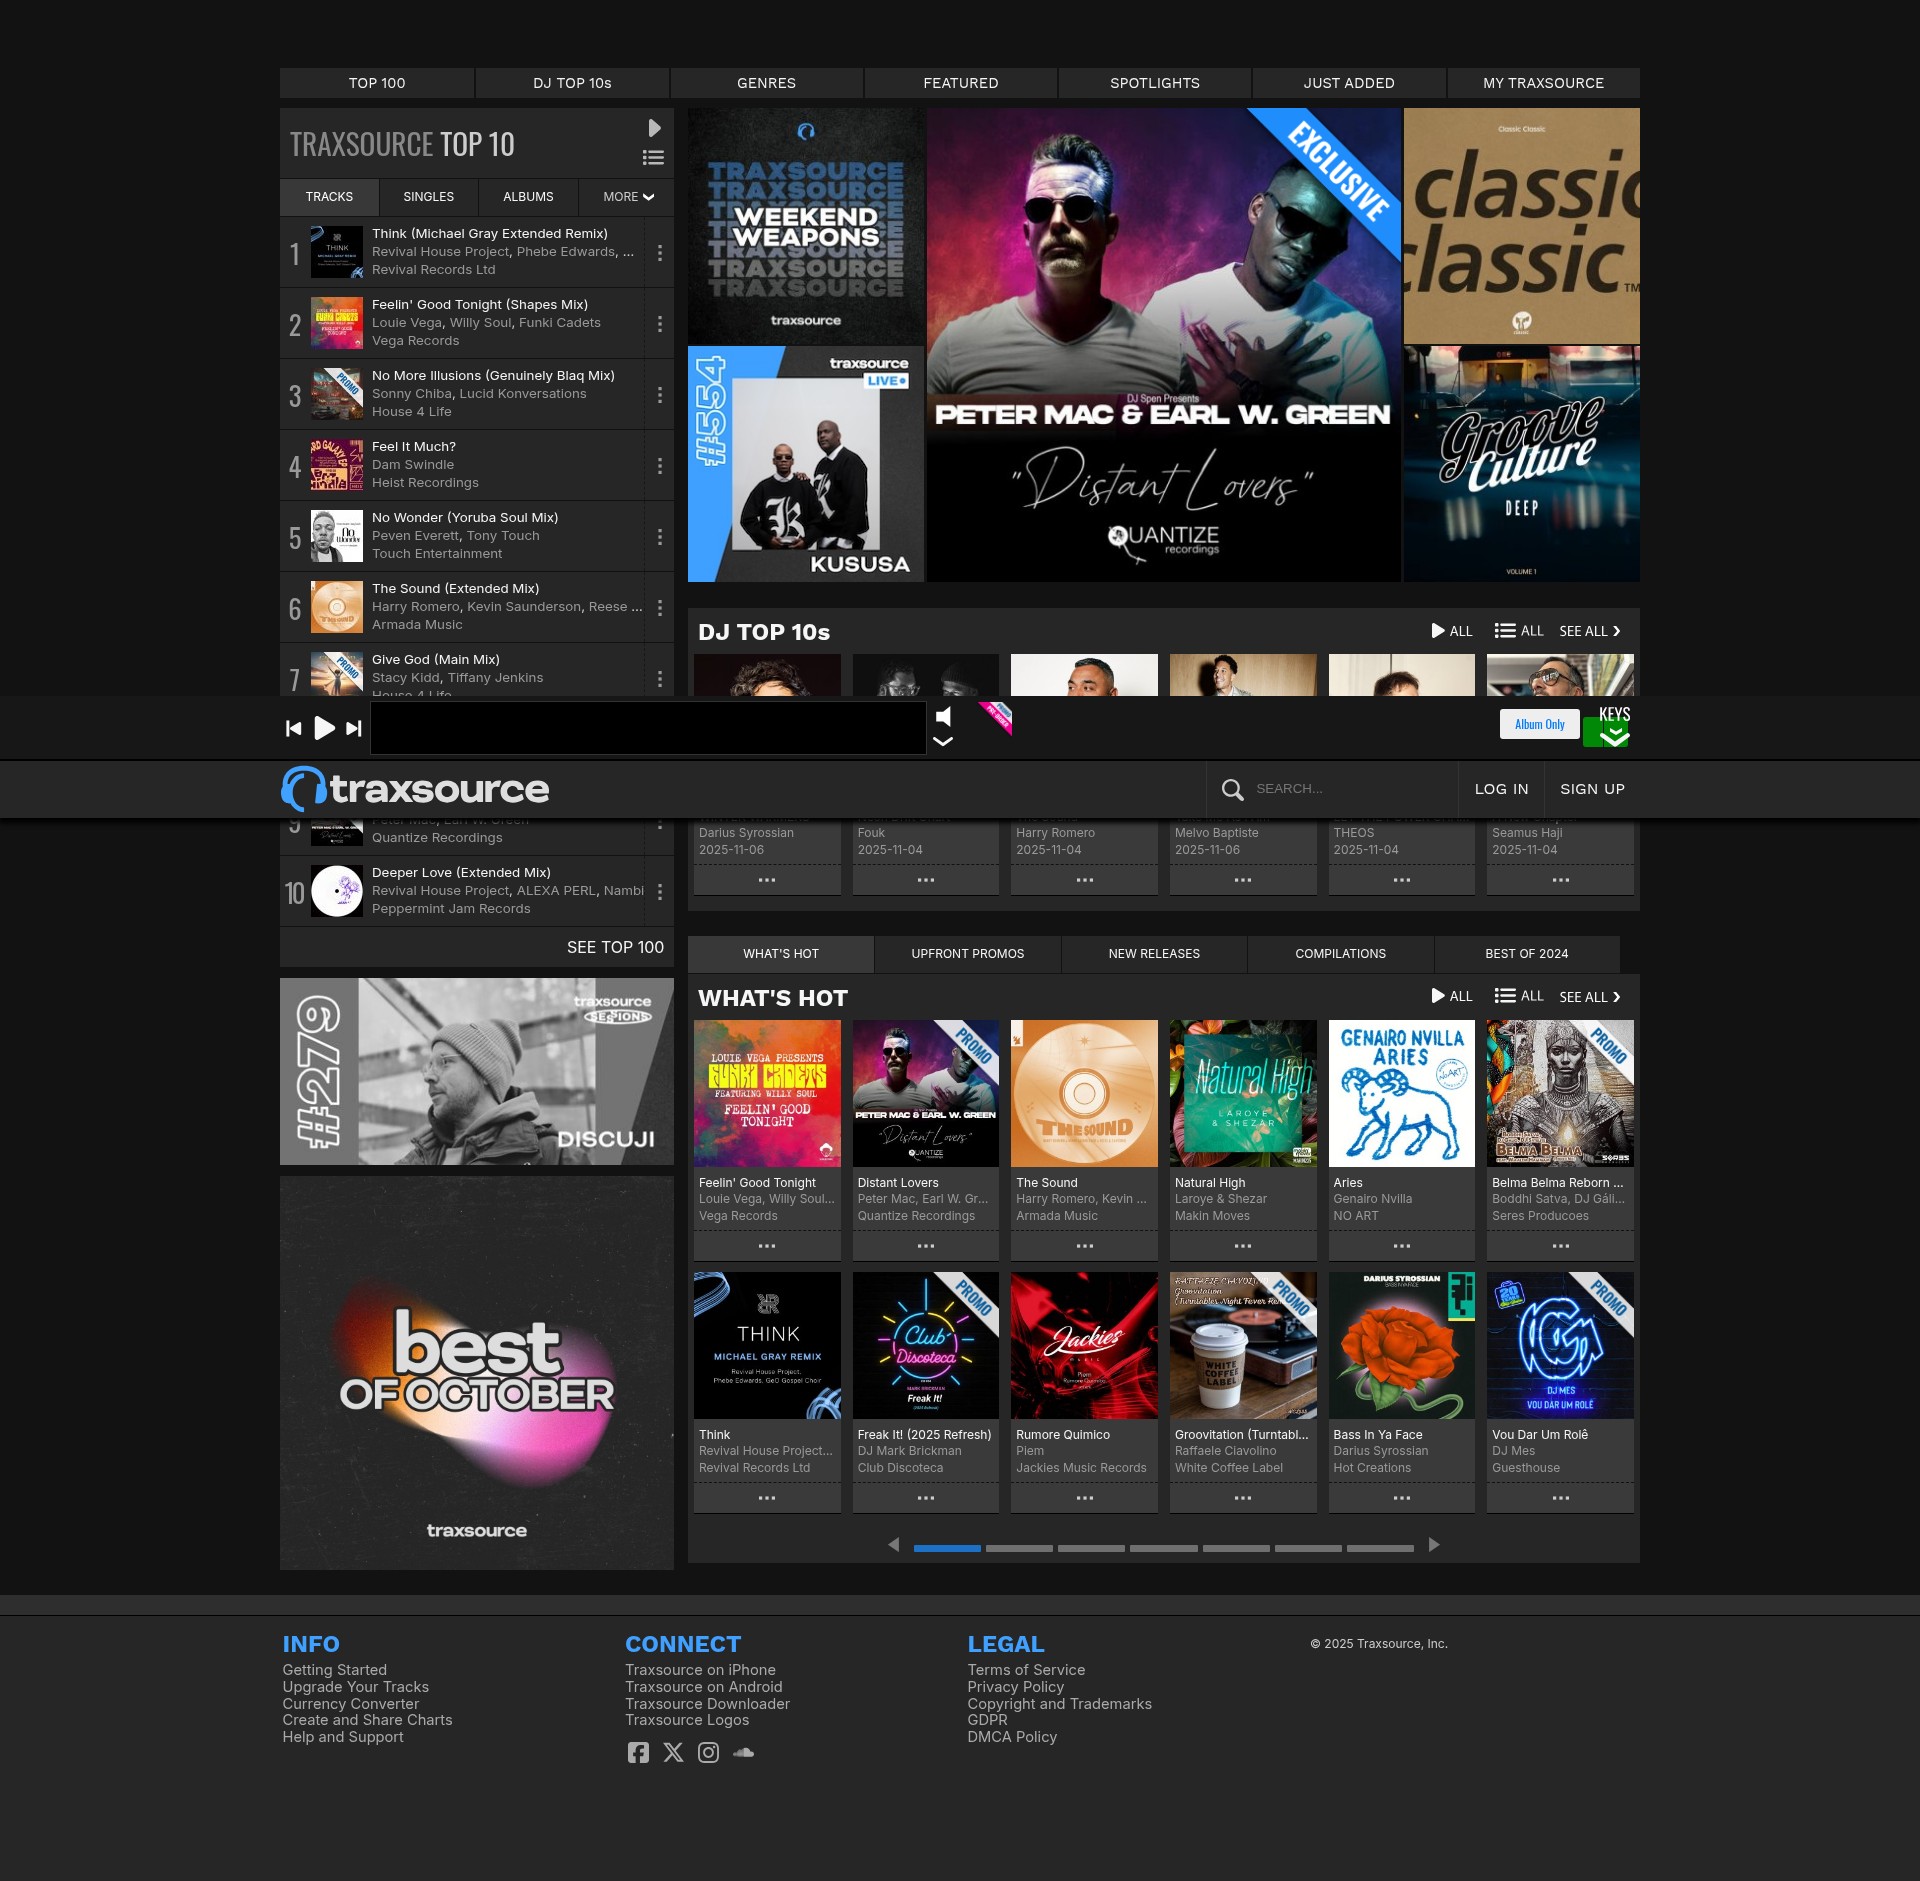Open the JUST ADDED menu
This screenshot has width=1920, height=1881.
1349,83
